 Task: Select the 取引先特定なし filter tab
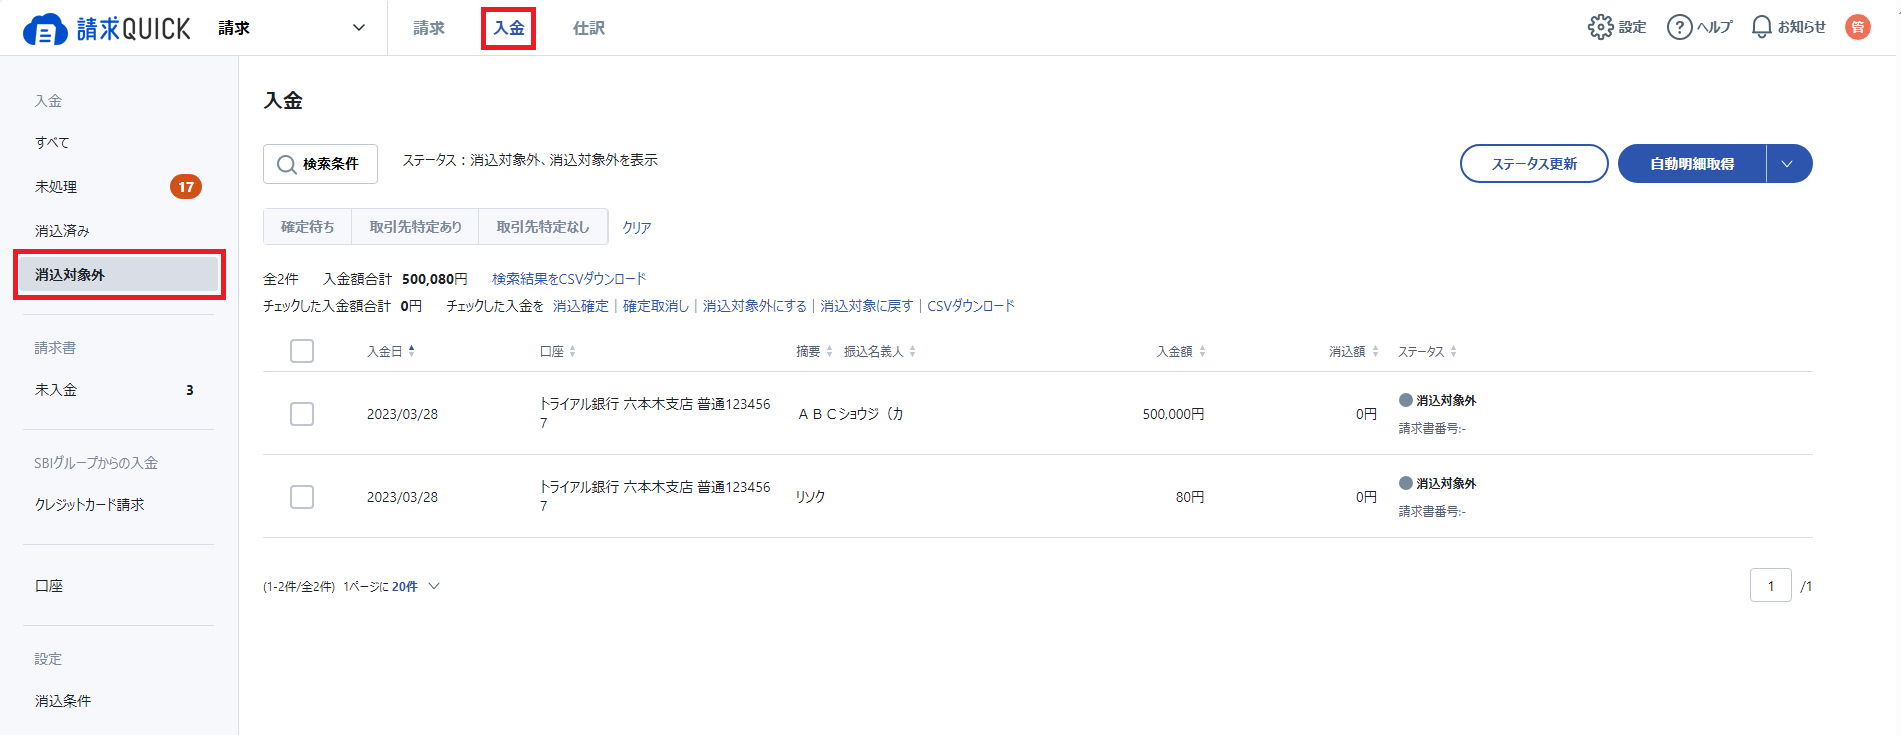543,227
